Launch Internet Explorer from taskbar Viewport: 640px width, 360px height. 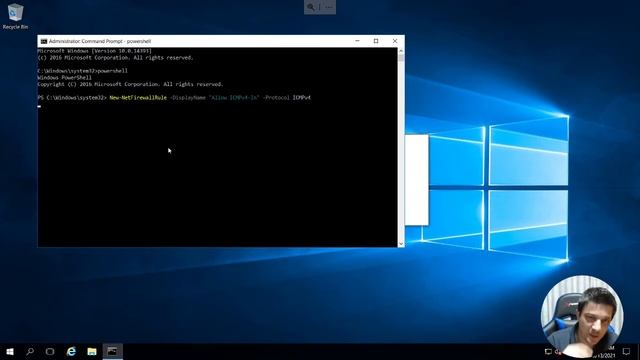click(x=71, y=351)
